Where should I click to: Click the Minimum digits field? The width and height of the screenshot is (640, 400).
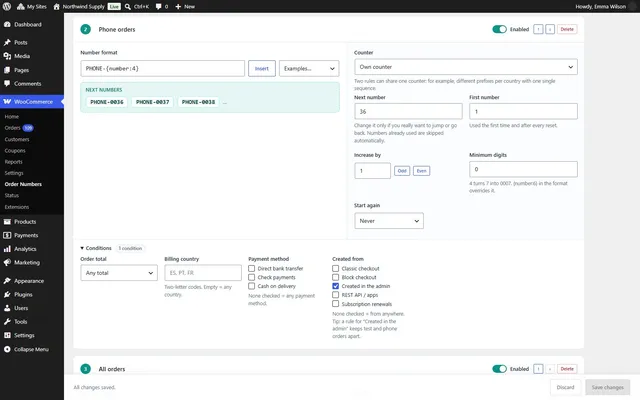523,169
